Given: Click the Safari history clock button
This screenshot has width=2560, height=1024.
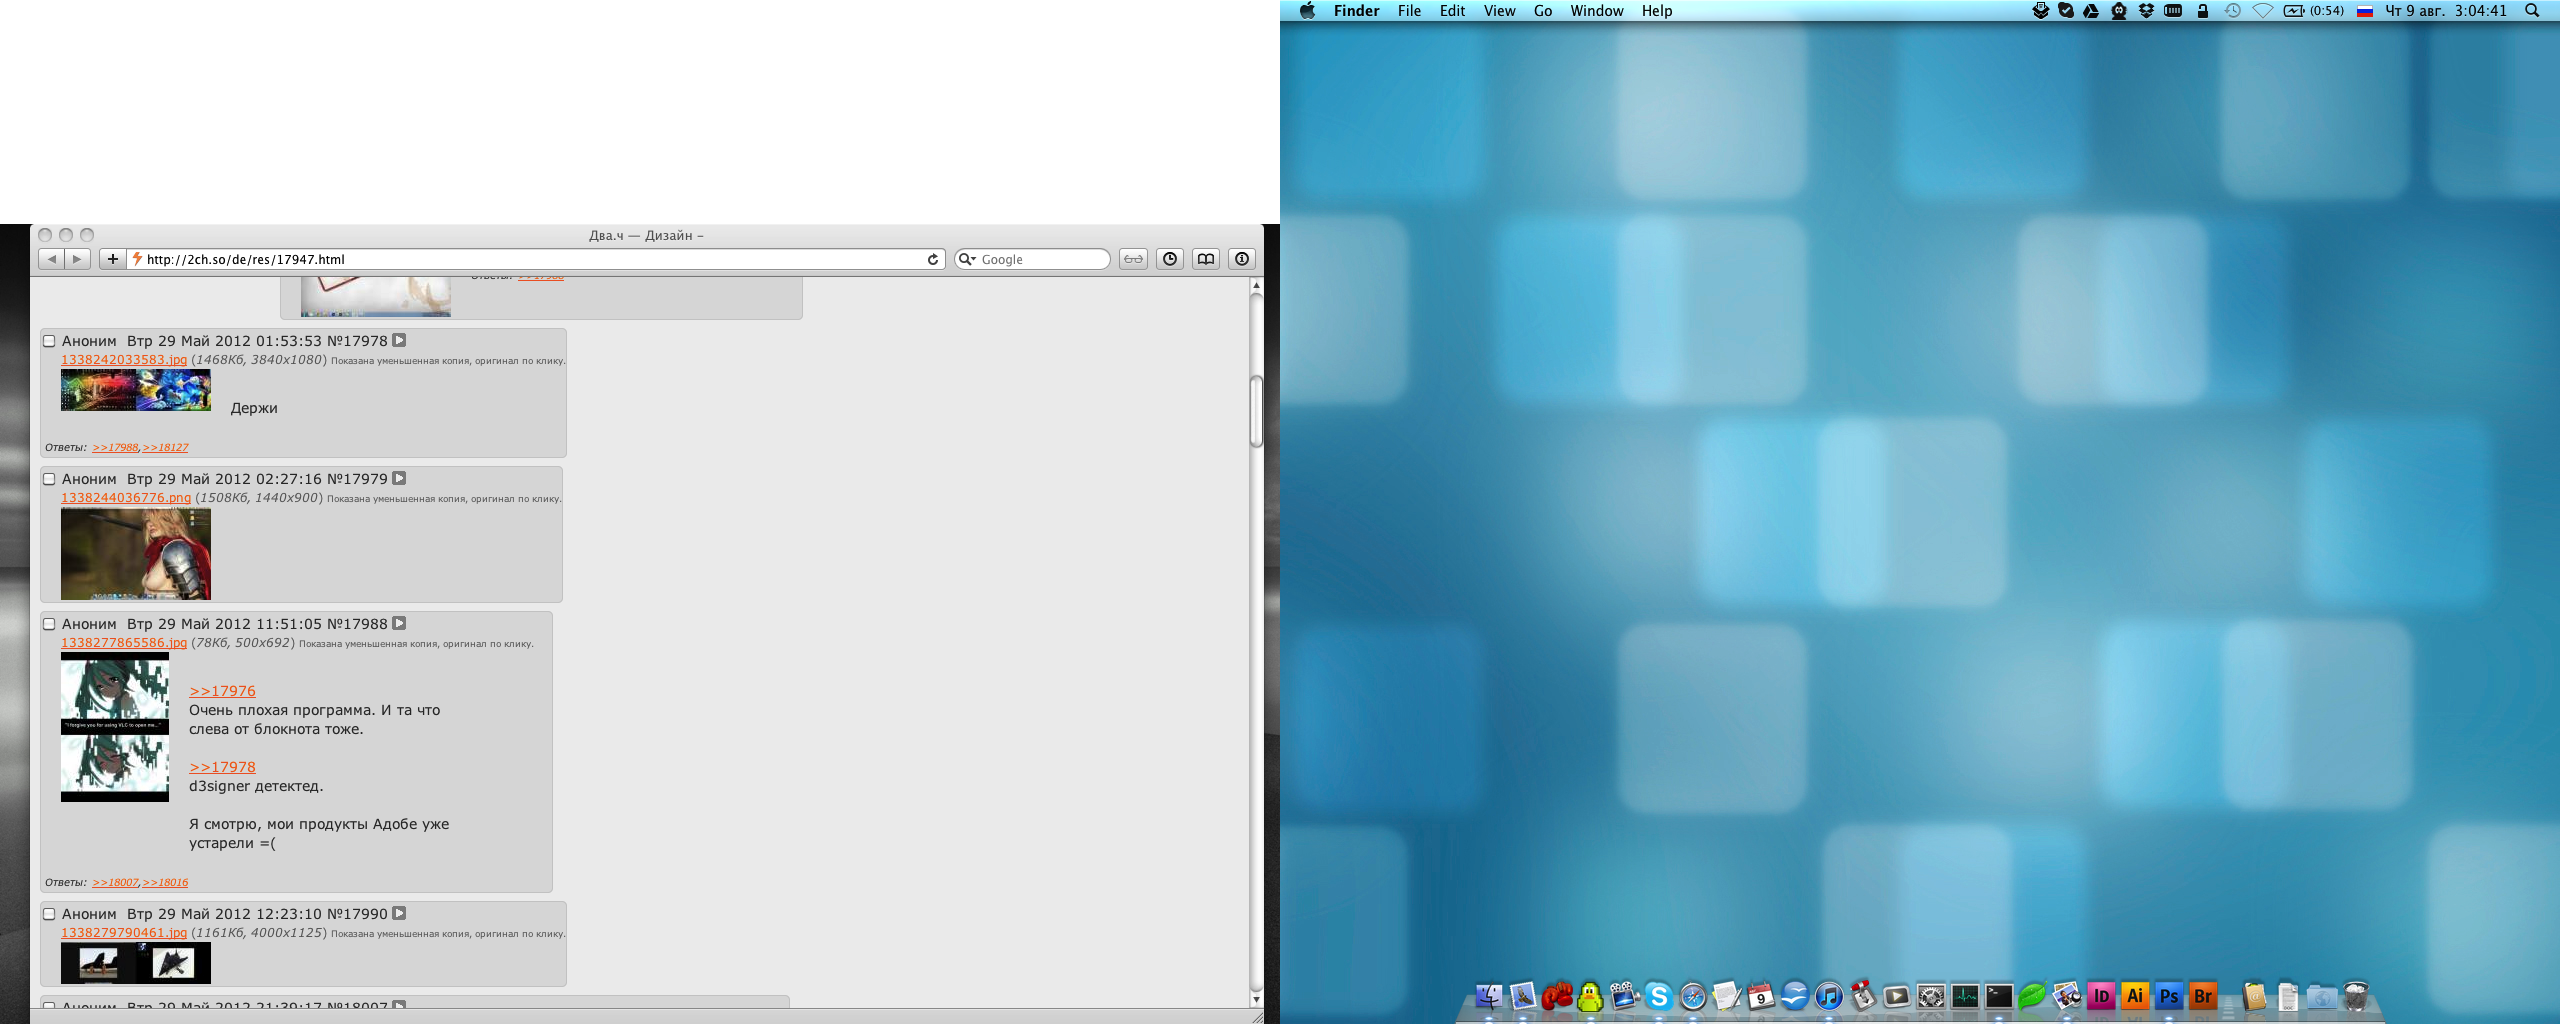Looking at the screenshot, I should 1170,259.
